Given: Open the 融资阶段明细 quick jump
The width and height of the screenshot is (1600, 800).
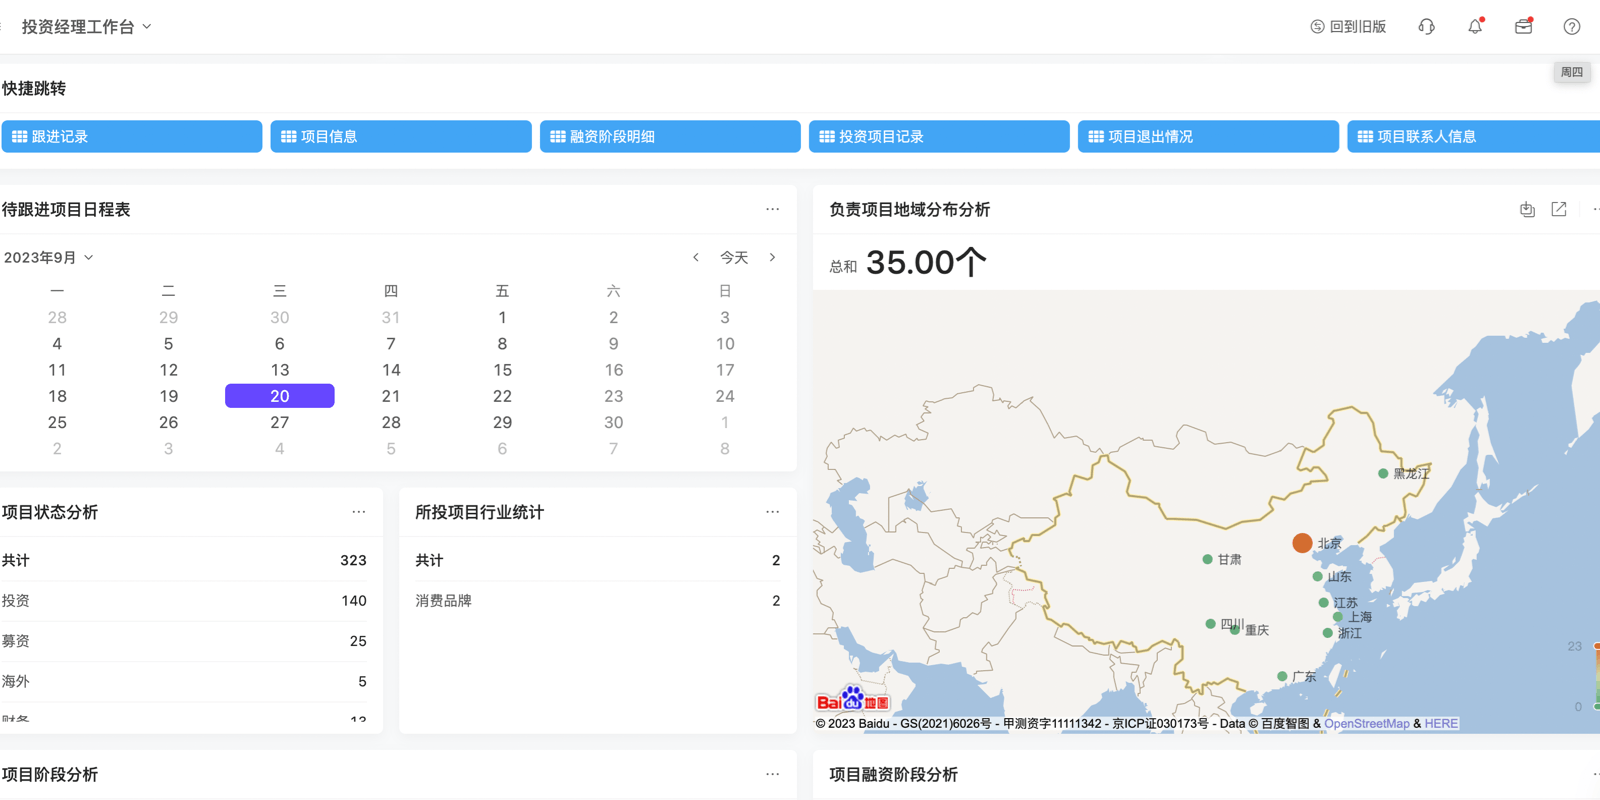Looking at the screenshot, I should 670,137.
